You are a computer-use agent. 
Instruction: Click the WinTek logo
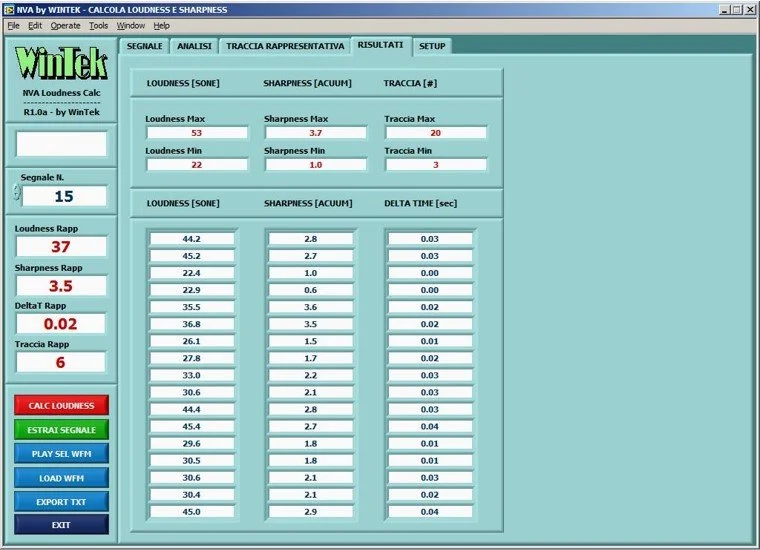point(61,63)
